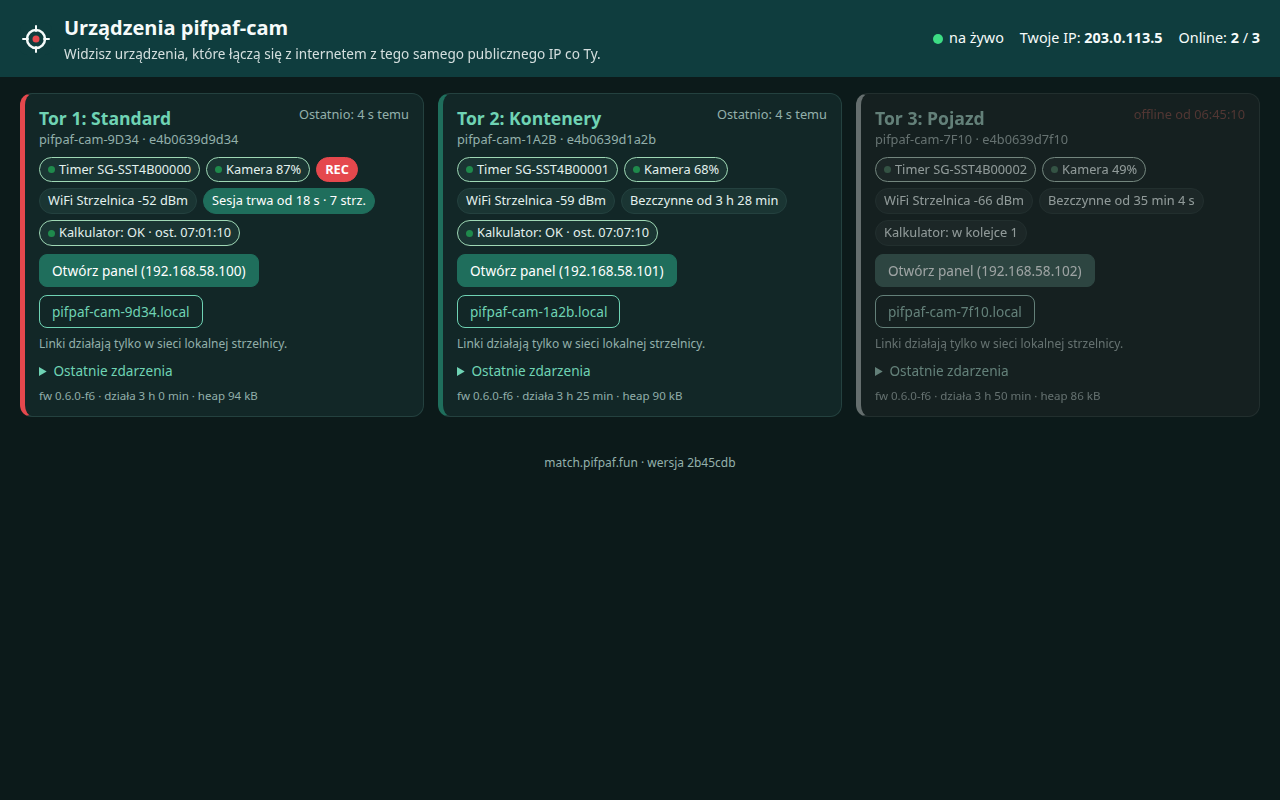The width and height of the screenshot is (1280, 800).
Task: Click firmware line with heap 90 kB
Action: (x=570, y=396)
